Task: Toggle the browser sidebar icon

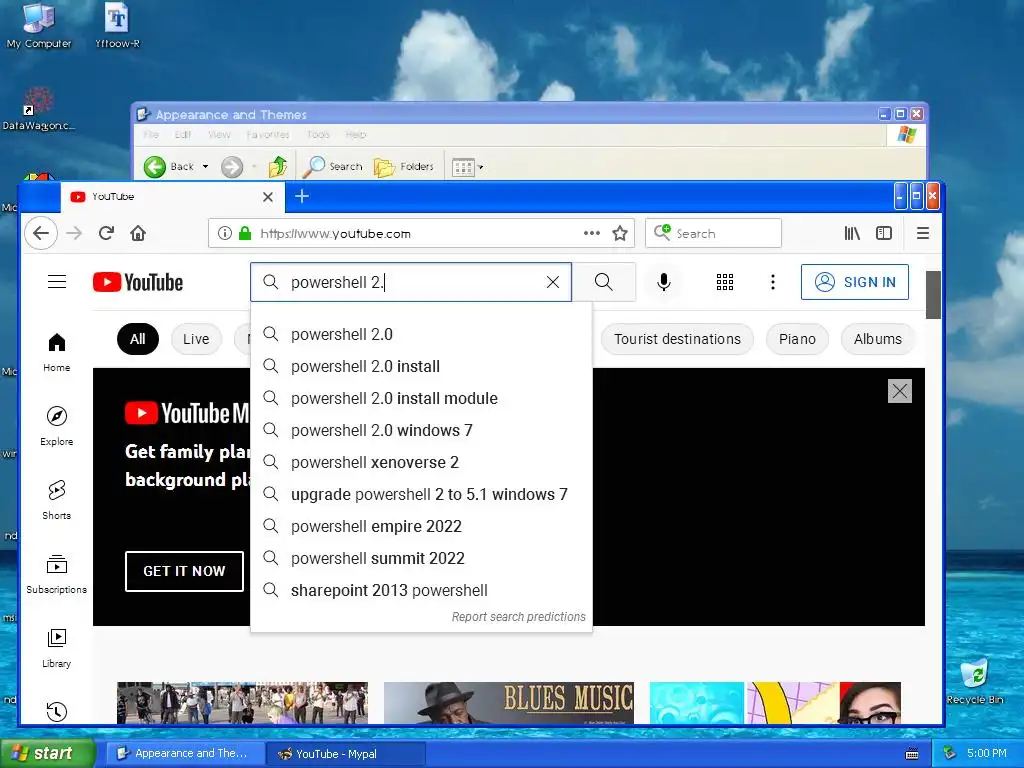Action: [884, 233]
